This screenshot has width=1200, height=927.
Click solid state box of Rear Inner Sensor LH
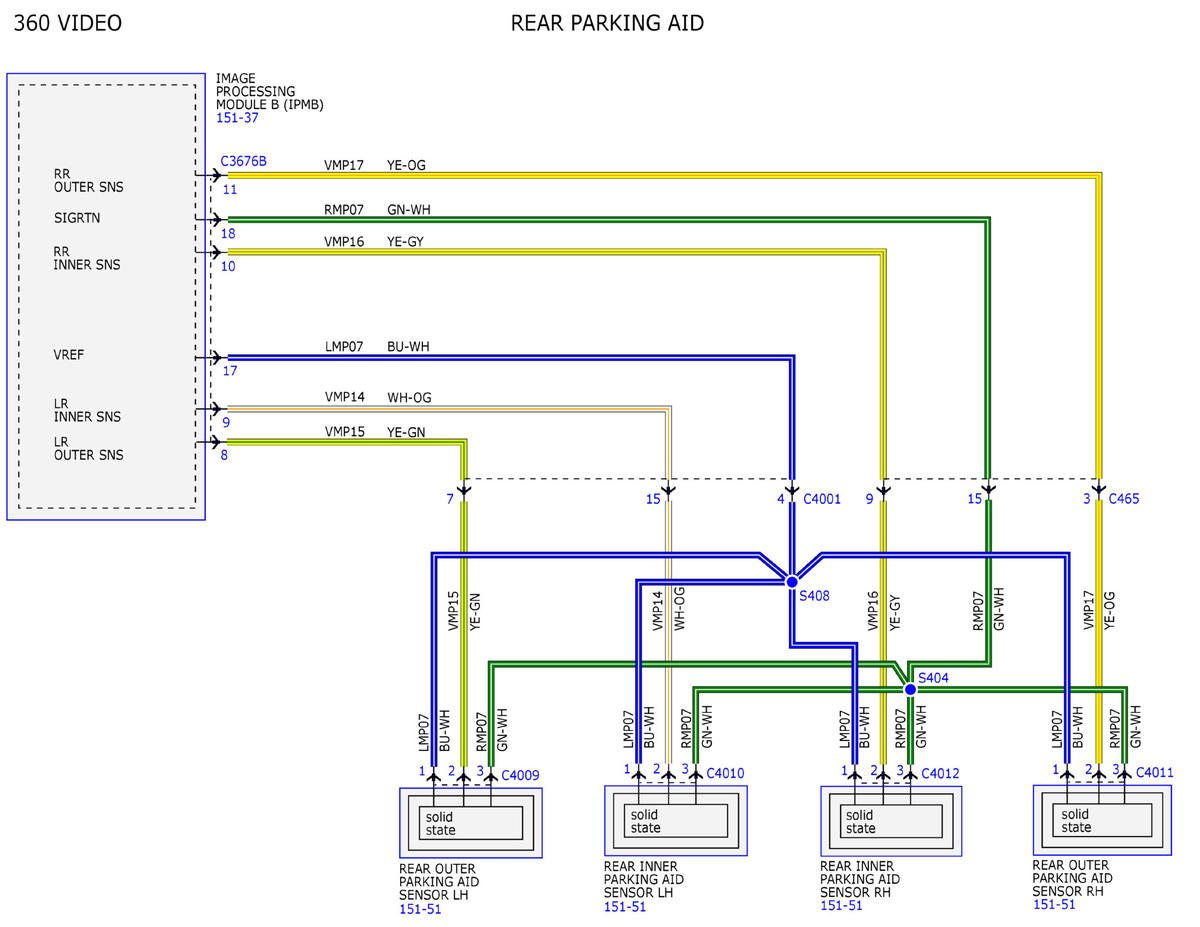tap(676, 821)
